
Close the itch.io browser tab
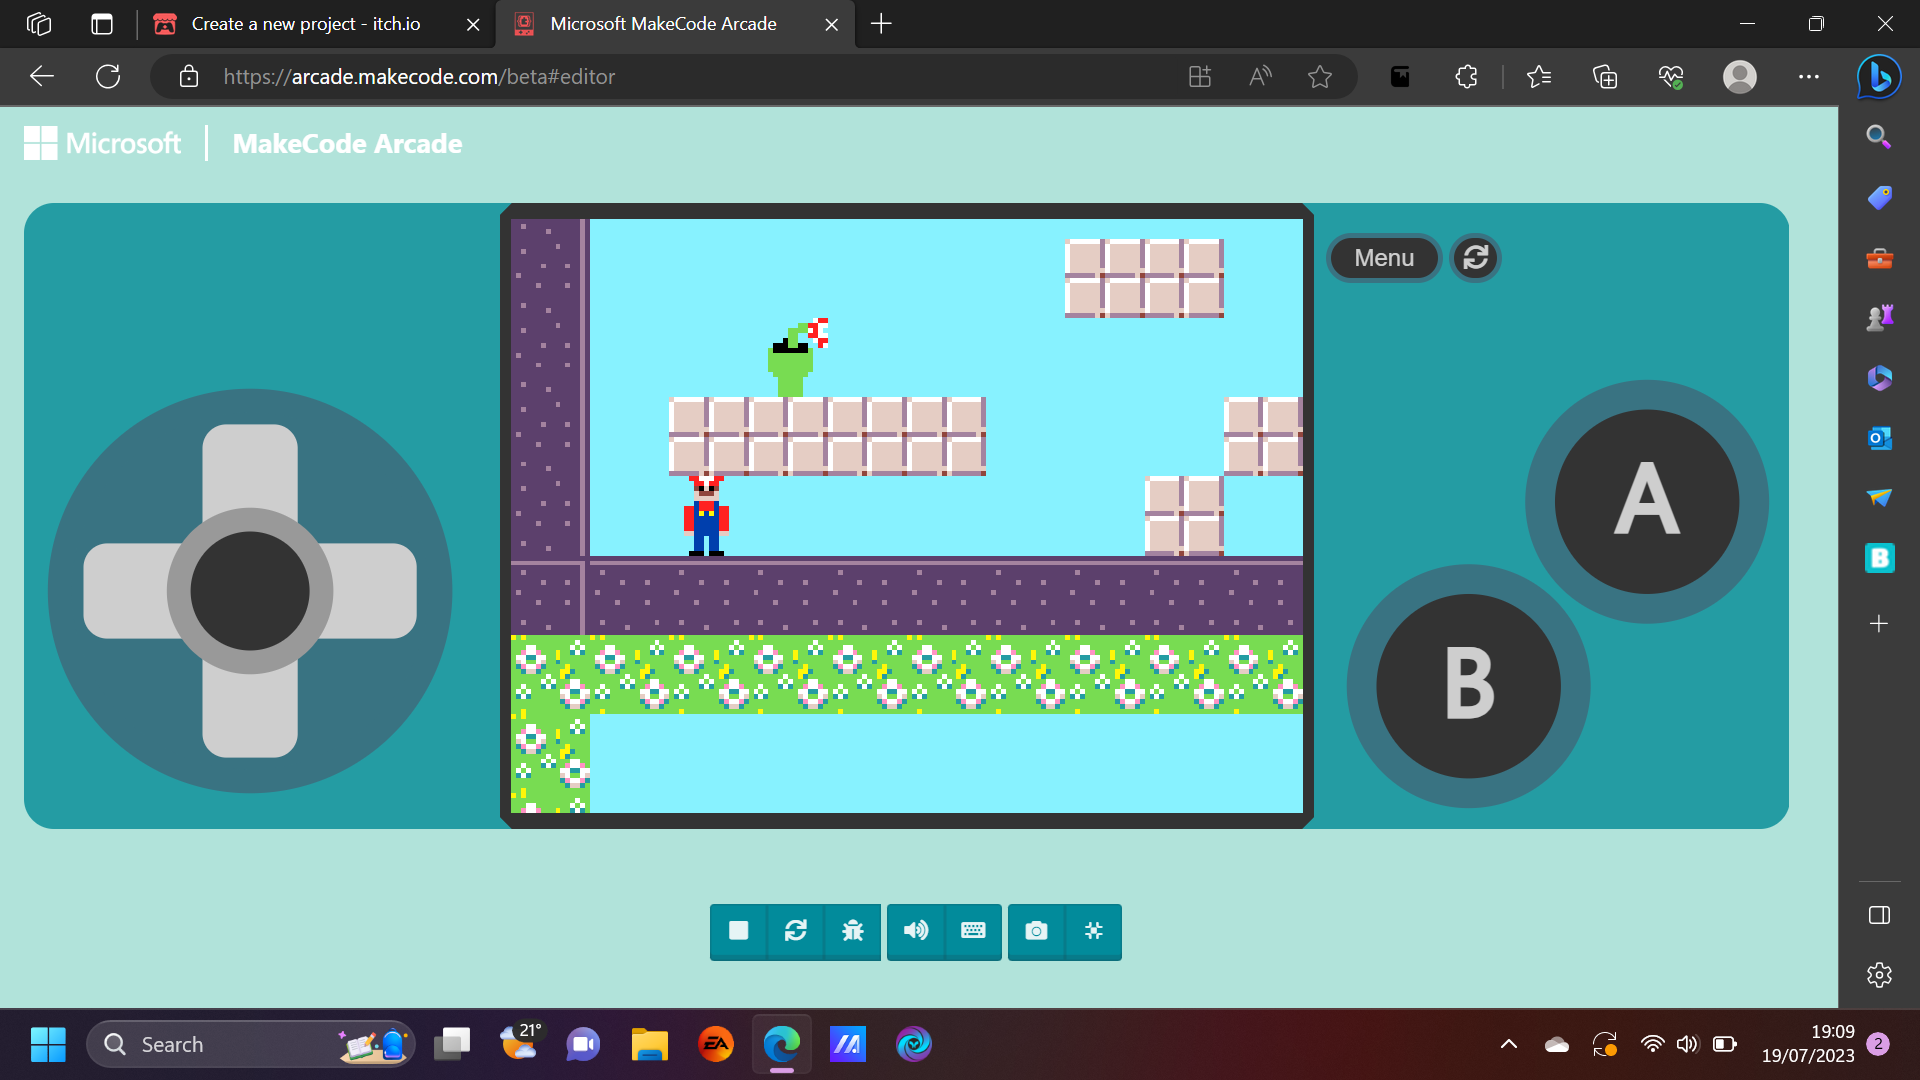tap(473, 24)
